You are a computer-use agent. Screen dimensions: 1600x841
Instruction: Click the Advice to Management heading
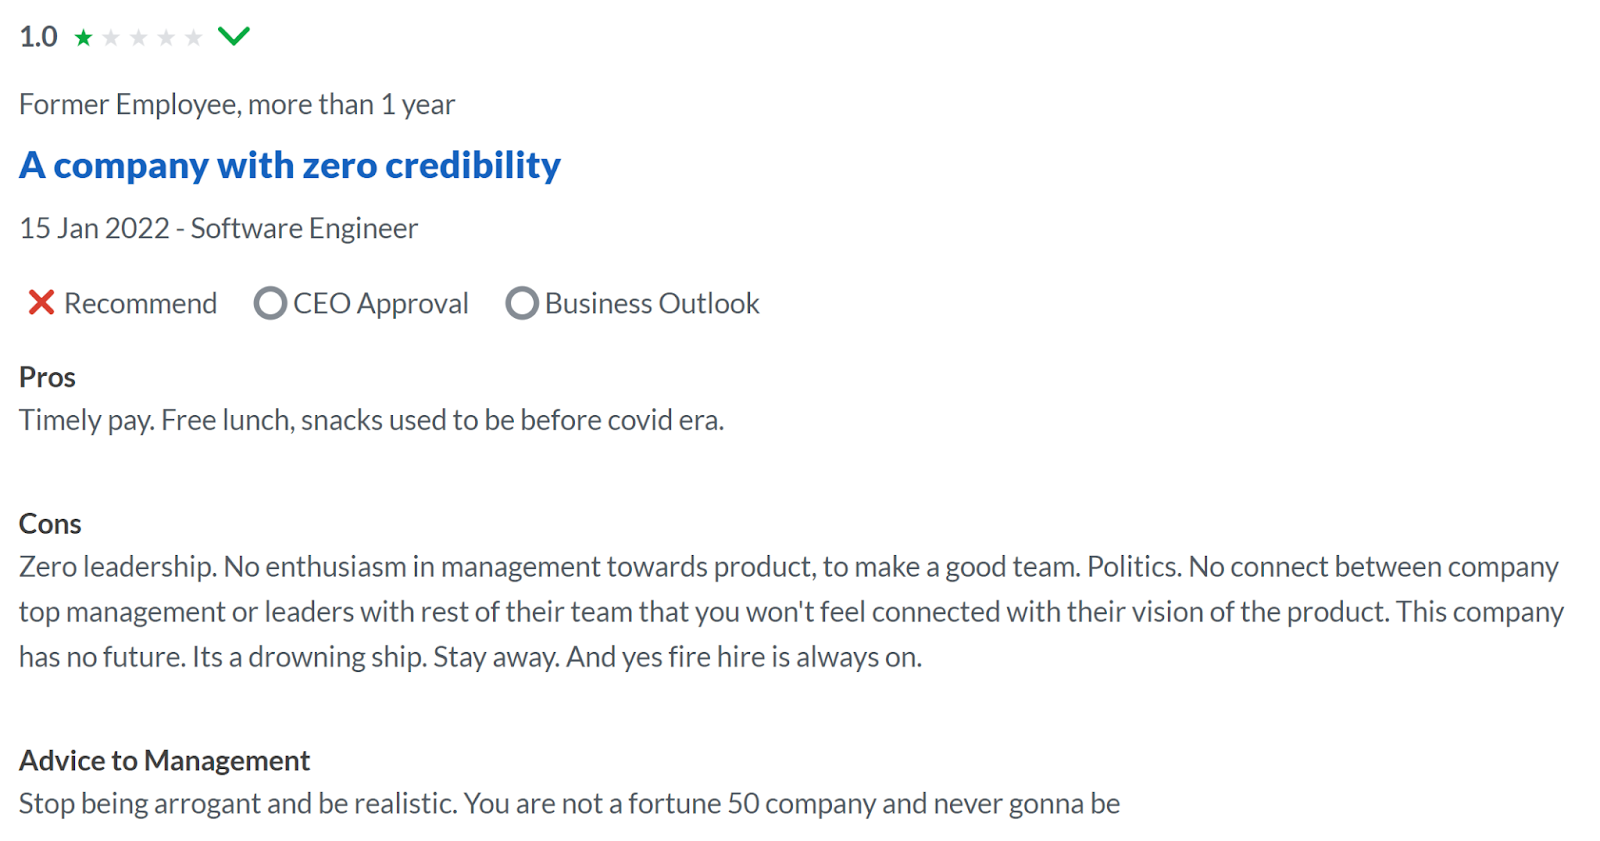[165, 761]
